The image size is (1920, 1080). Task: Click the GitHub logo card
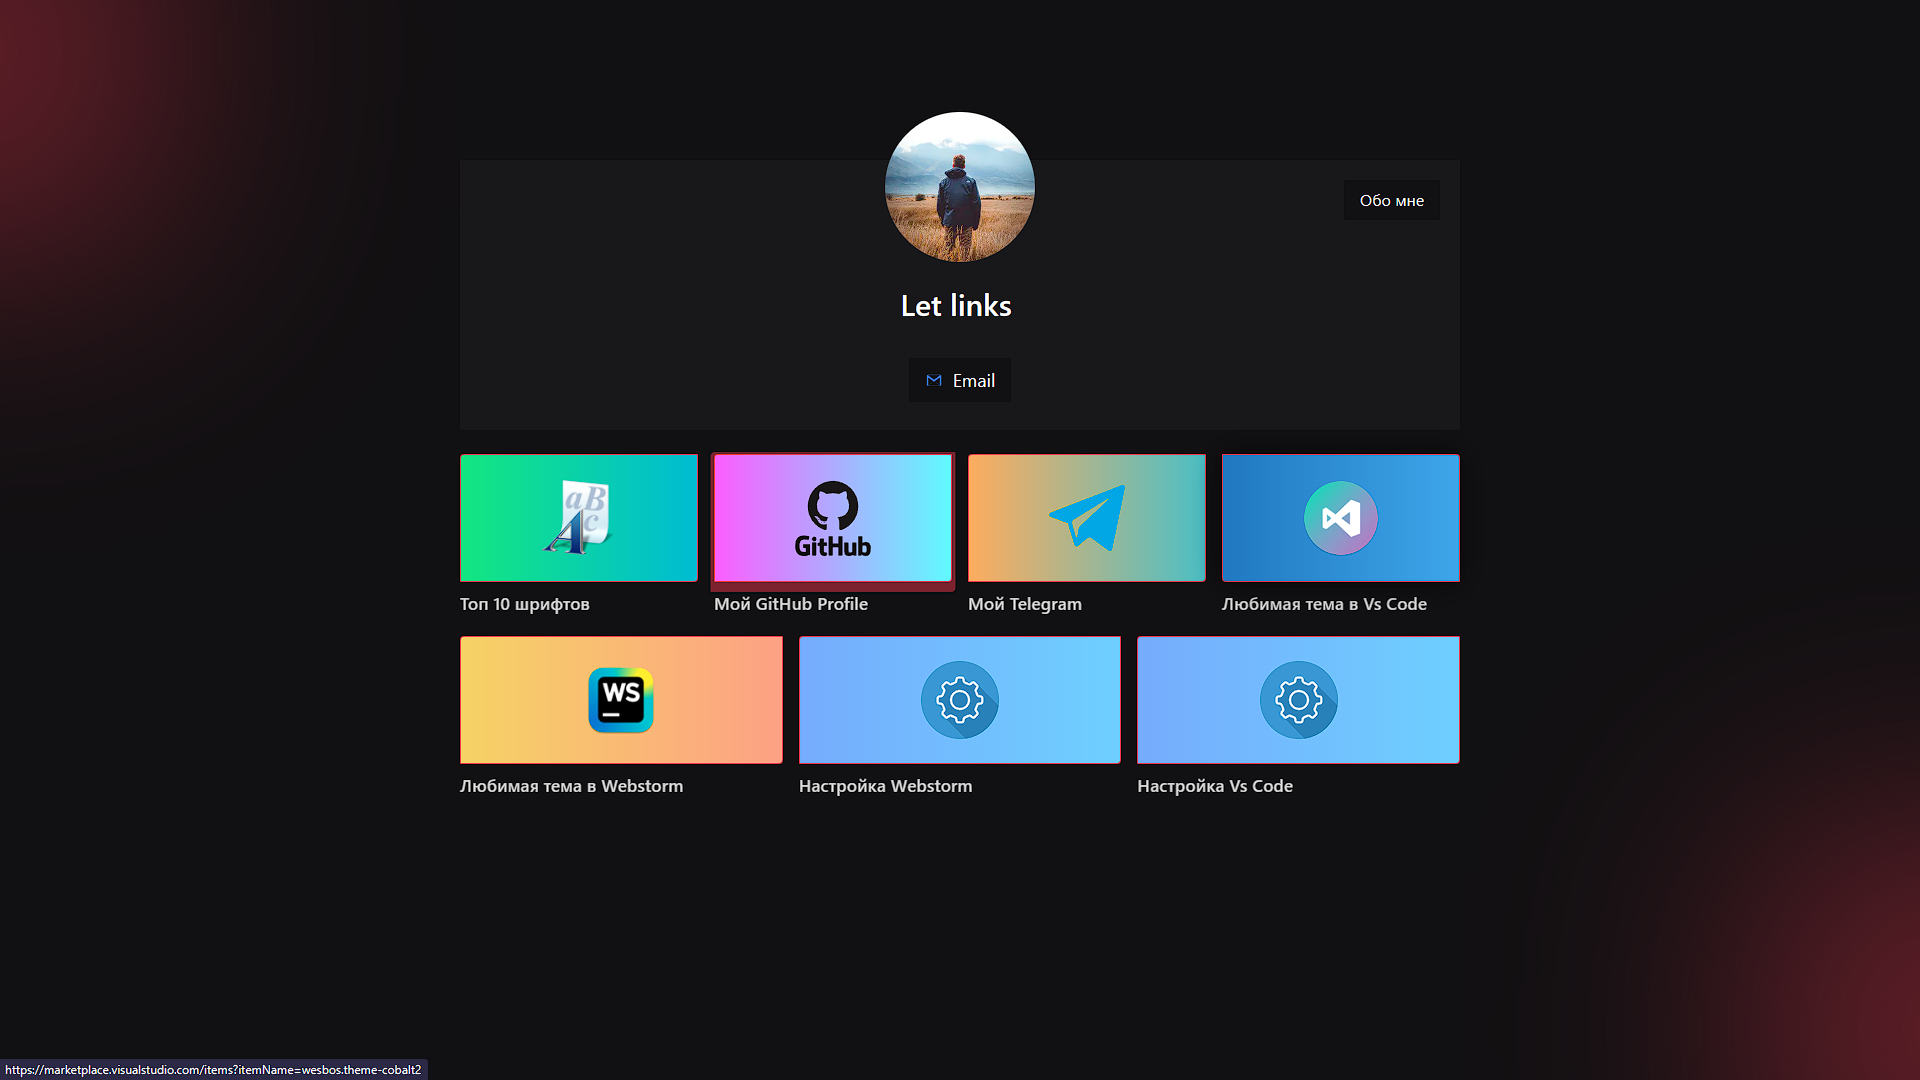coord(833,518)
